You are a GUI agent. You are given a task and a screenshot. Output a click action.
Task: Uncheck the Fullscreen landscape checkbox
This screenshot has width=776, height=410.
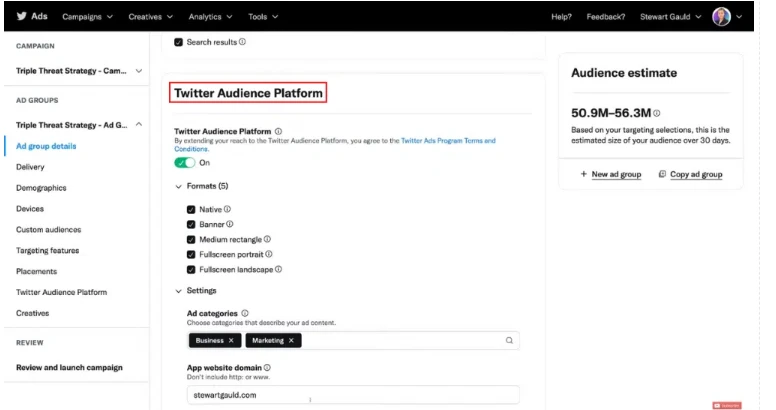tap(191, 270)
